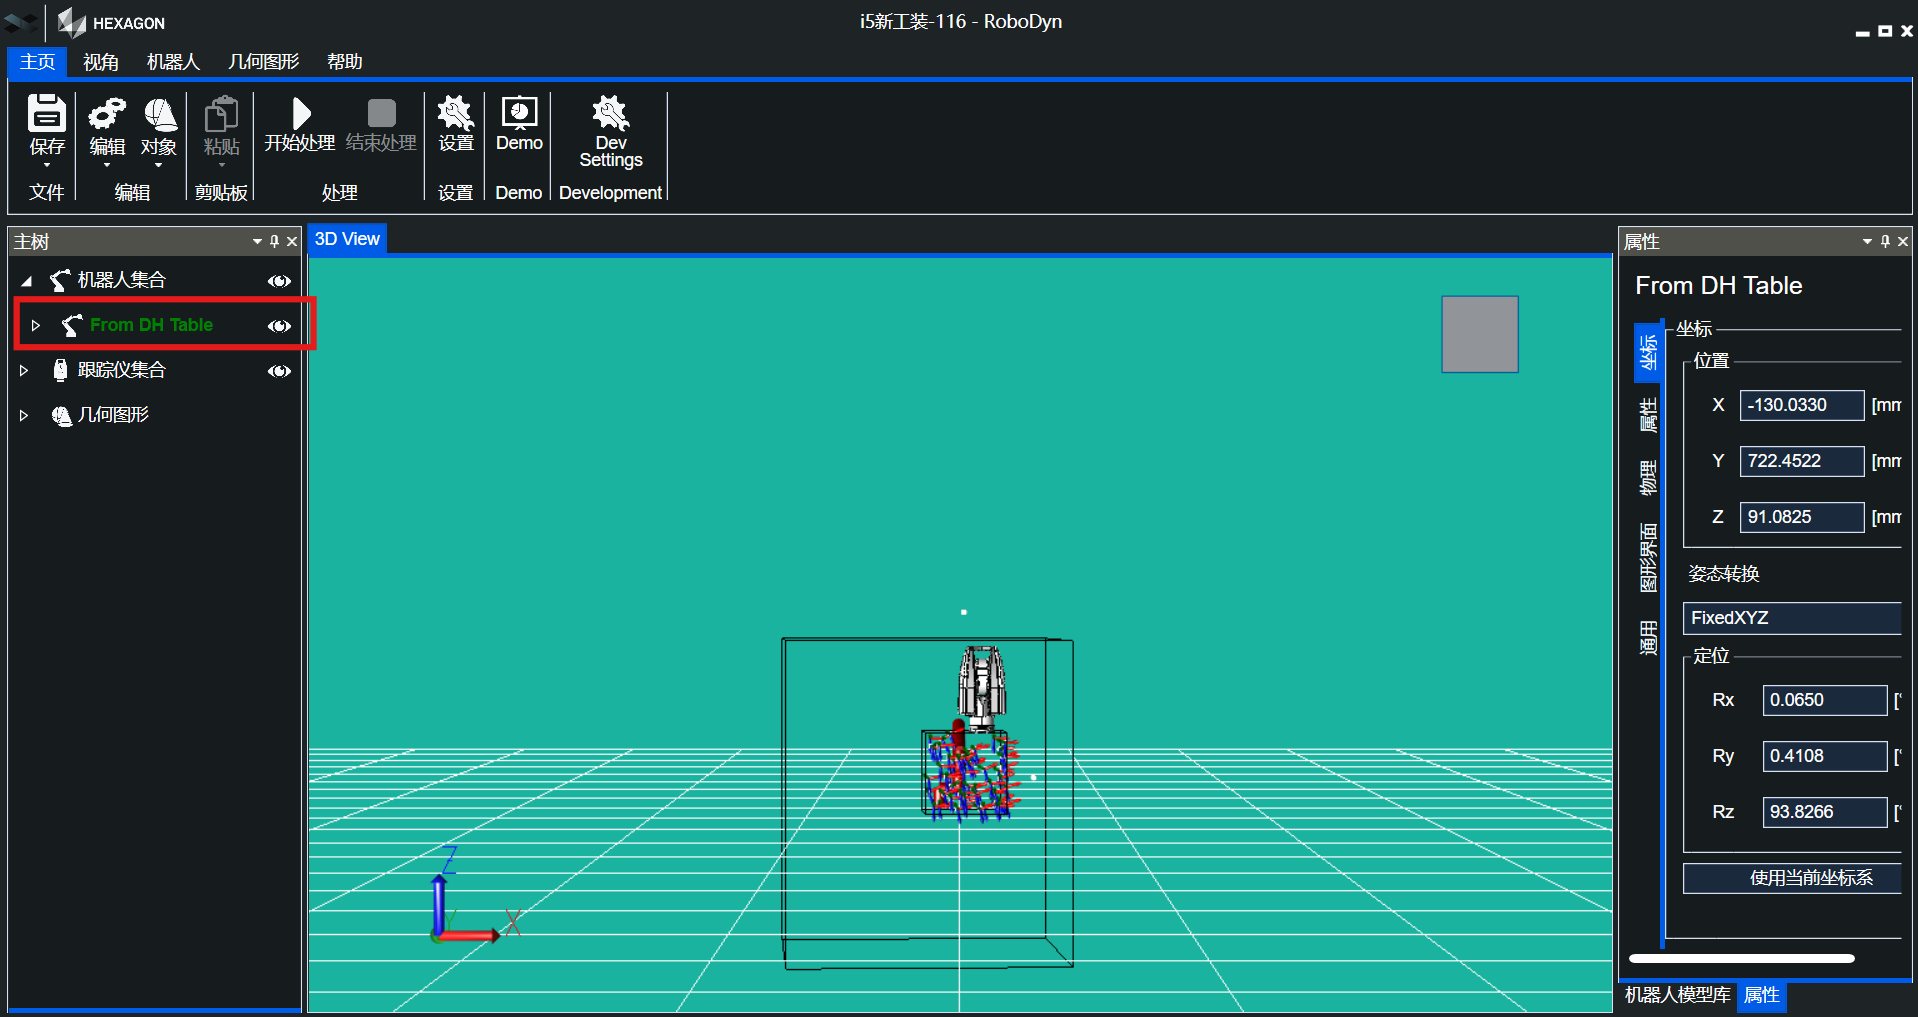
Task: Expand the From DH Table tree node
Action: (x=36, y=325)
